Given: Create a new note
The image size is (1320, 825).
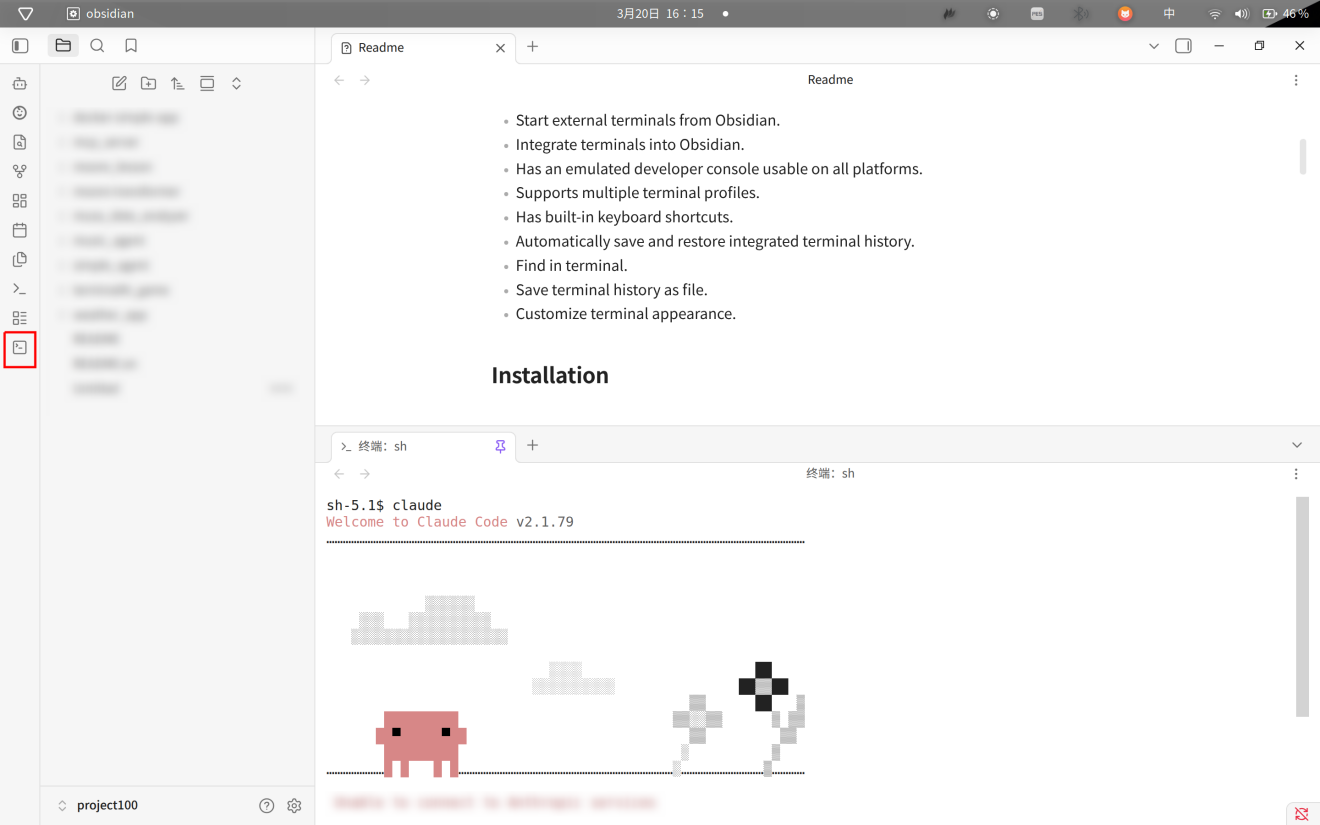Looking at the screenshot, I should tap(119, 84).
